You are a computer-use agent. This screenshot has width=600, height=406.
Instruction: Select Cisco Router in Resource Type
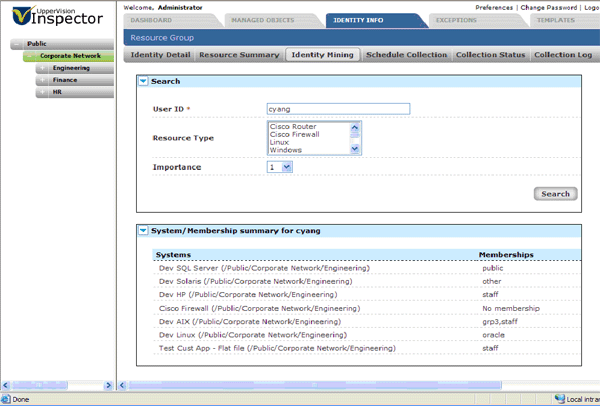click(x=293, y=126)
